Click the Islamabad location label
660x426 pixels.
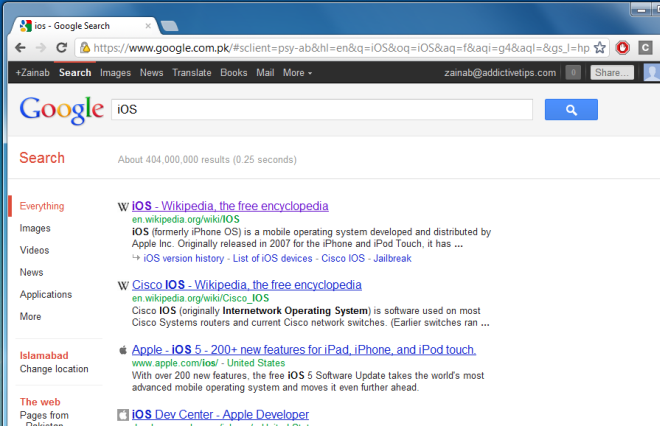[44, 356]
